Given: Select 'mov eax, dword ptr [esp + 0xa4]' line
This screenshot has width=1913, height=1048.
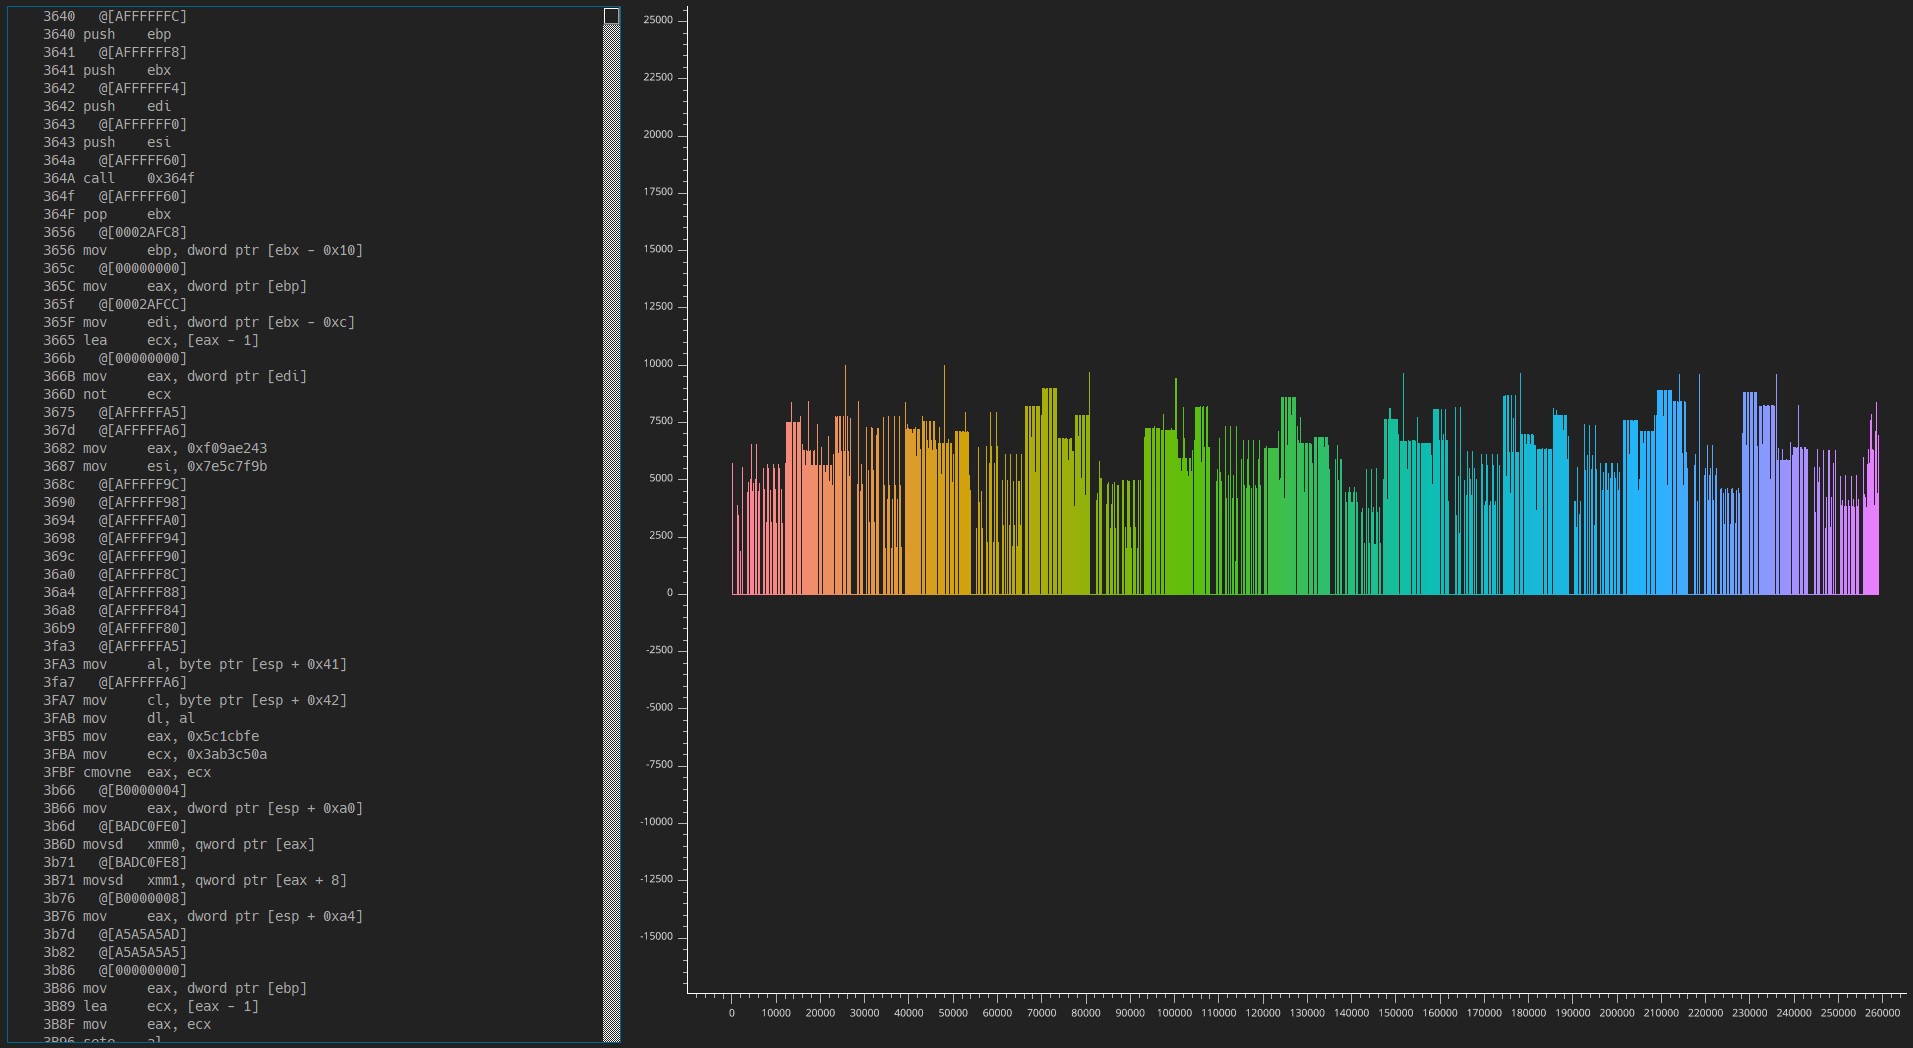Looking at the screenshot, I should coord(305,916).
